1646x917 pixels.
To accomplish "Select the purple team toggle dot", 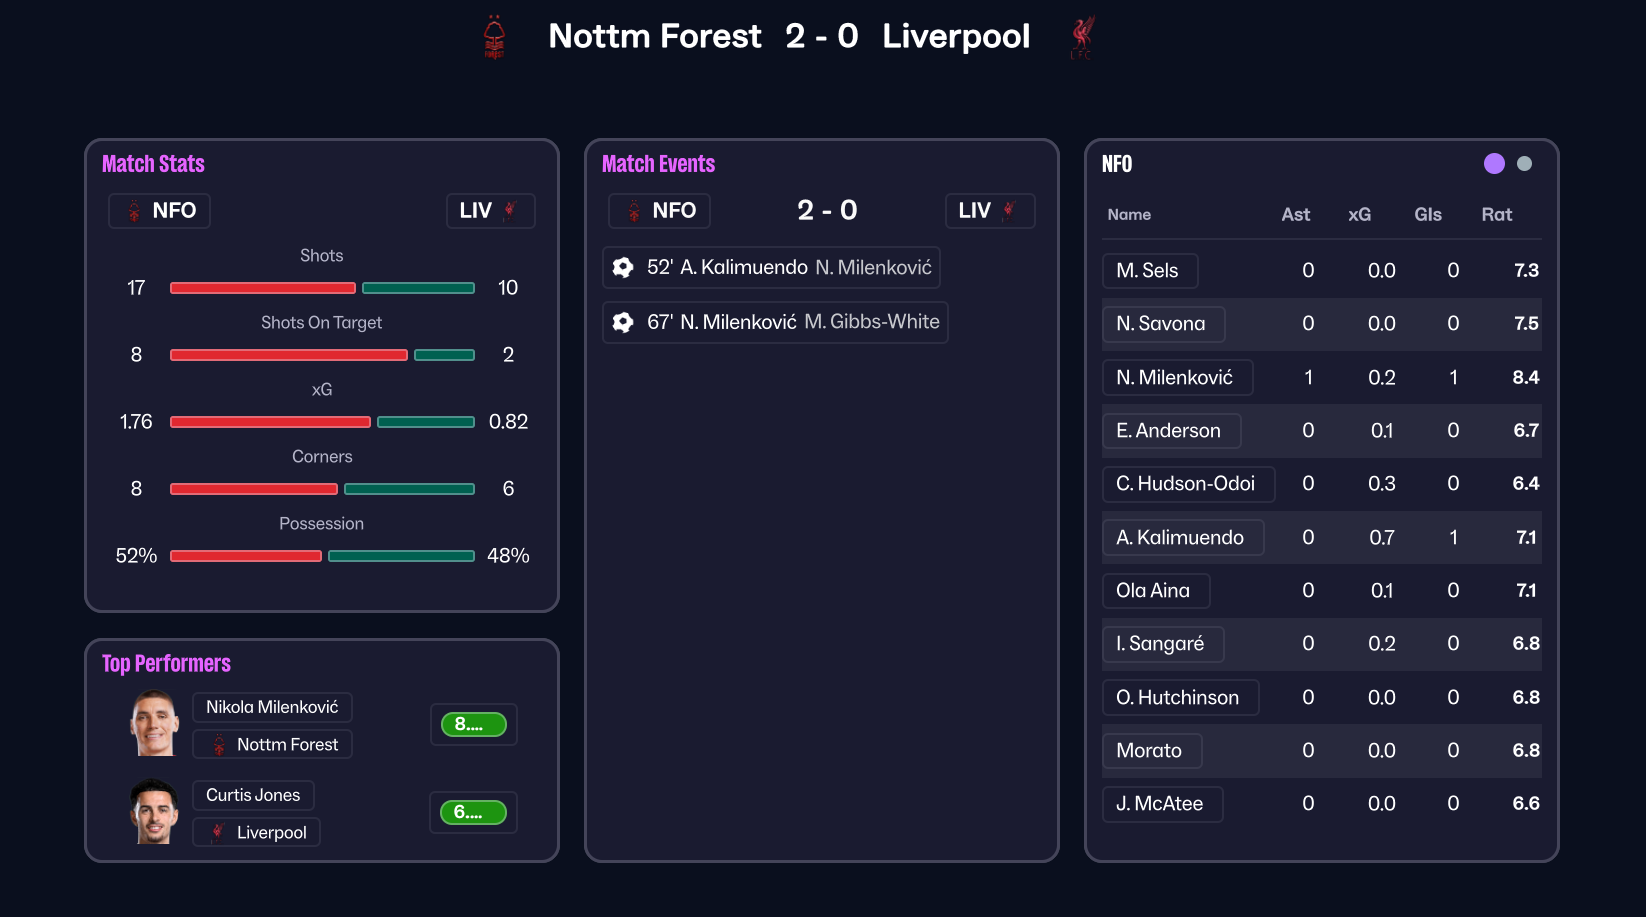I will (x=1494, y=164).
